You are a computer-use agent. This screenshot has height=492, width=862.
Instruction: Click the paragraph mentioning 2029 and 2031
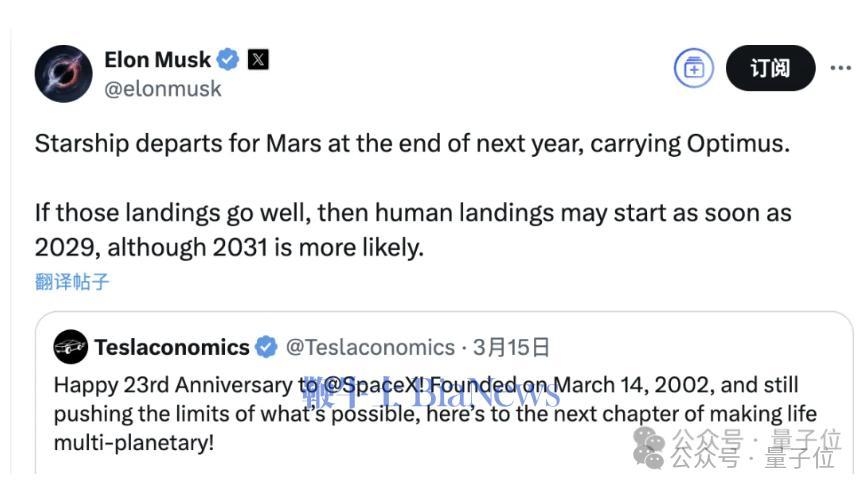(x=413, y=230)
